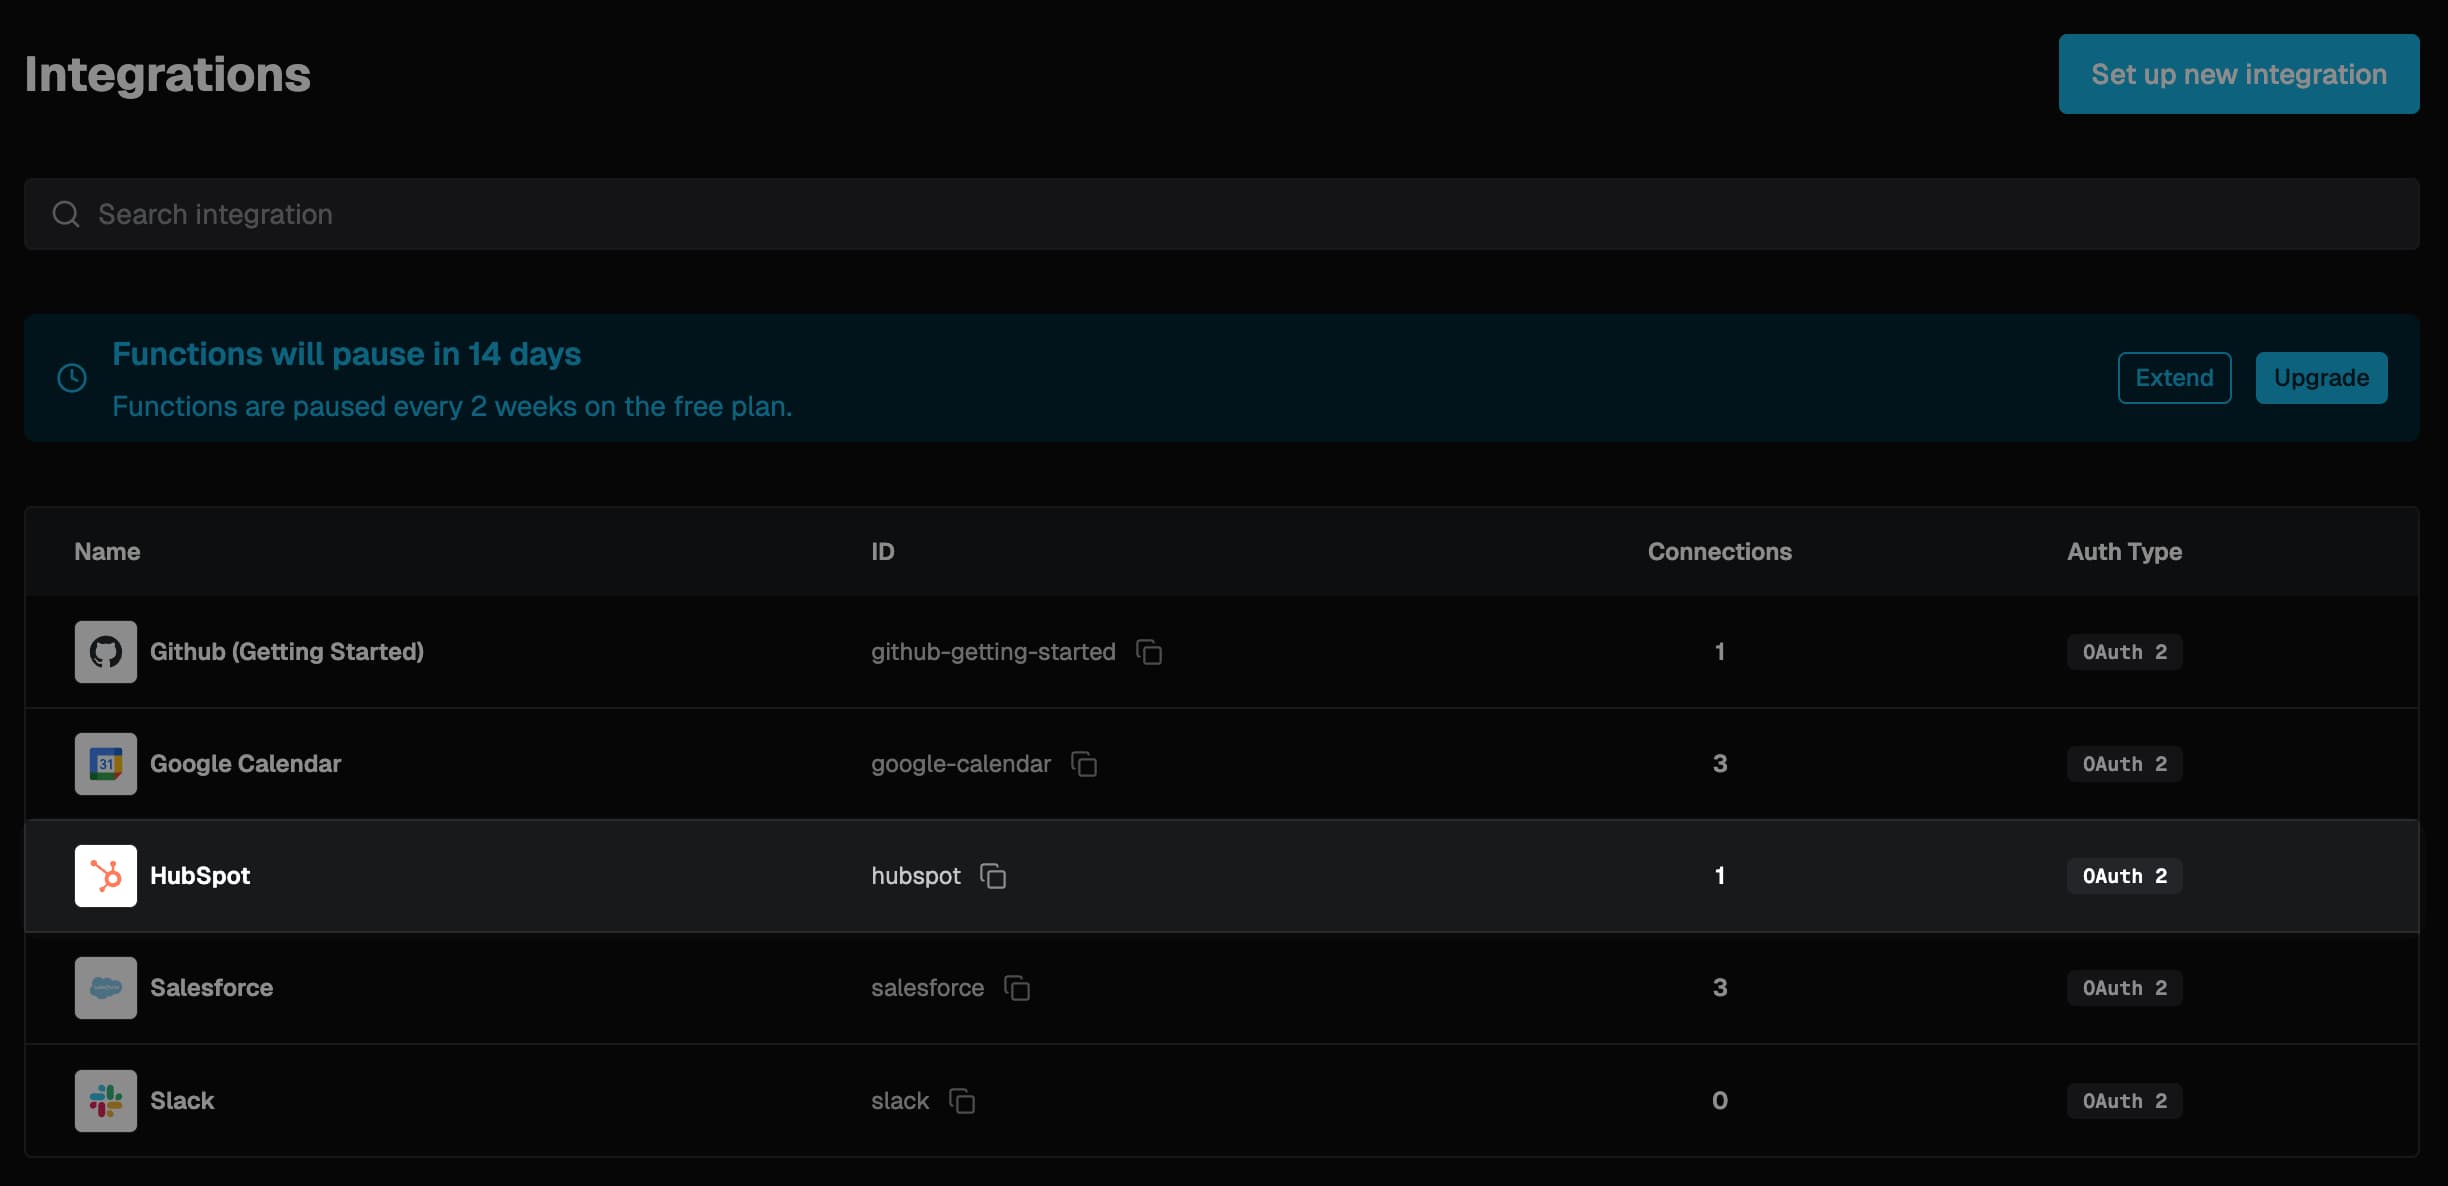This screenshot has width=2448, height=1186.
Task: Click the slack ID text
Action: pyautogui.click(x=900, y=1101)
